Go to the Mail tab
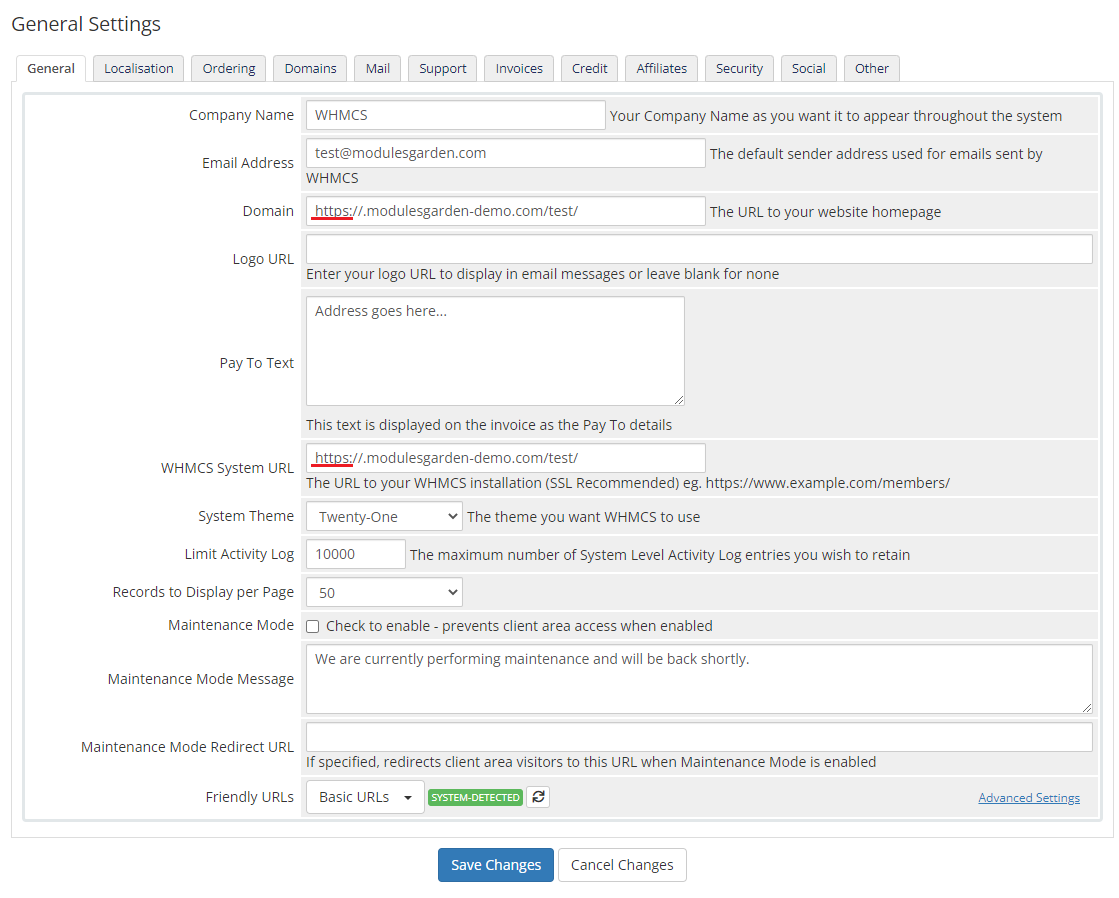 pyautogui.click(x=378, y=69)
